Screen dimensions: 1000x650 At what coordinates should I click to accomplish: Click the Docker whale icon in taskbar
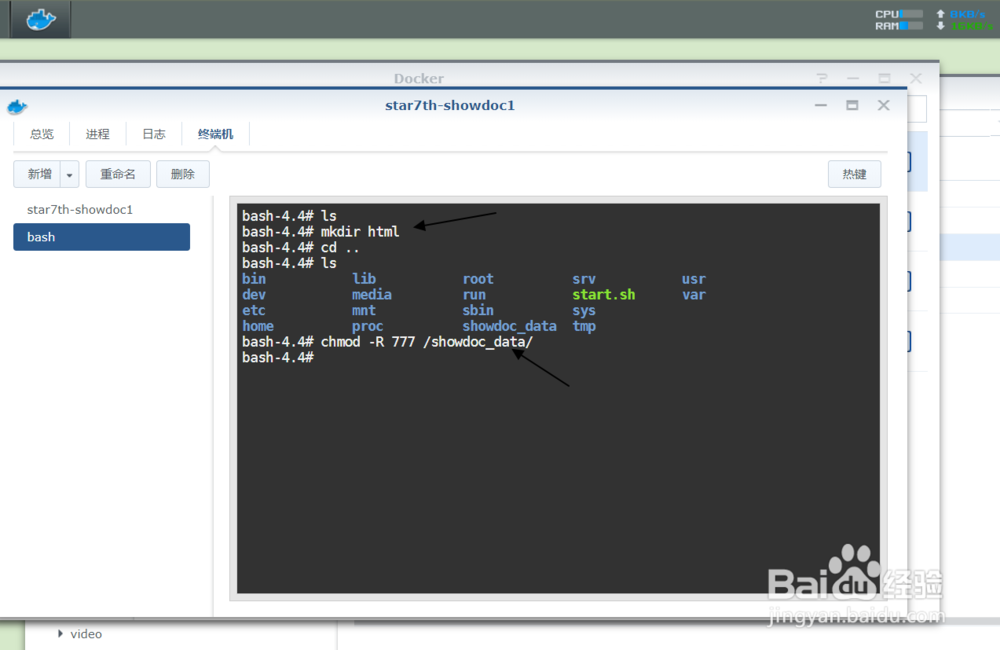[41, 19]
